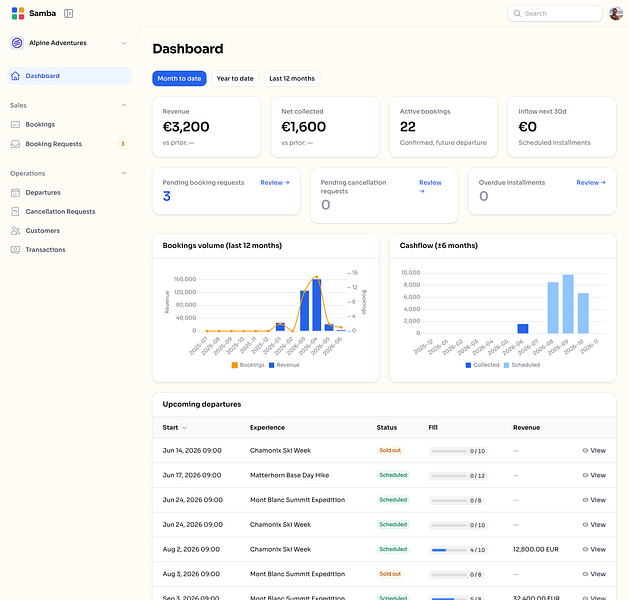629x600 pixels.
Task: Click the Samba logo icon
Action: point(18,13)
